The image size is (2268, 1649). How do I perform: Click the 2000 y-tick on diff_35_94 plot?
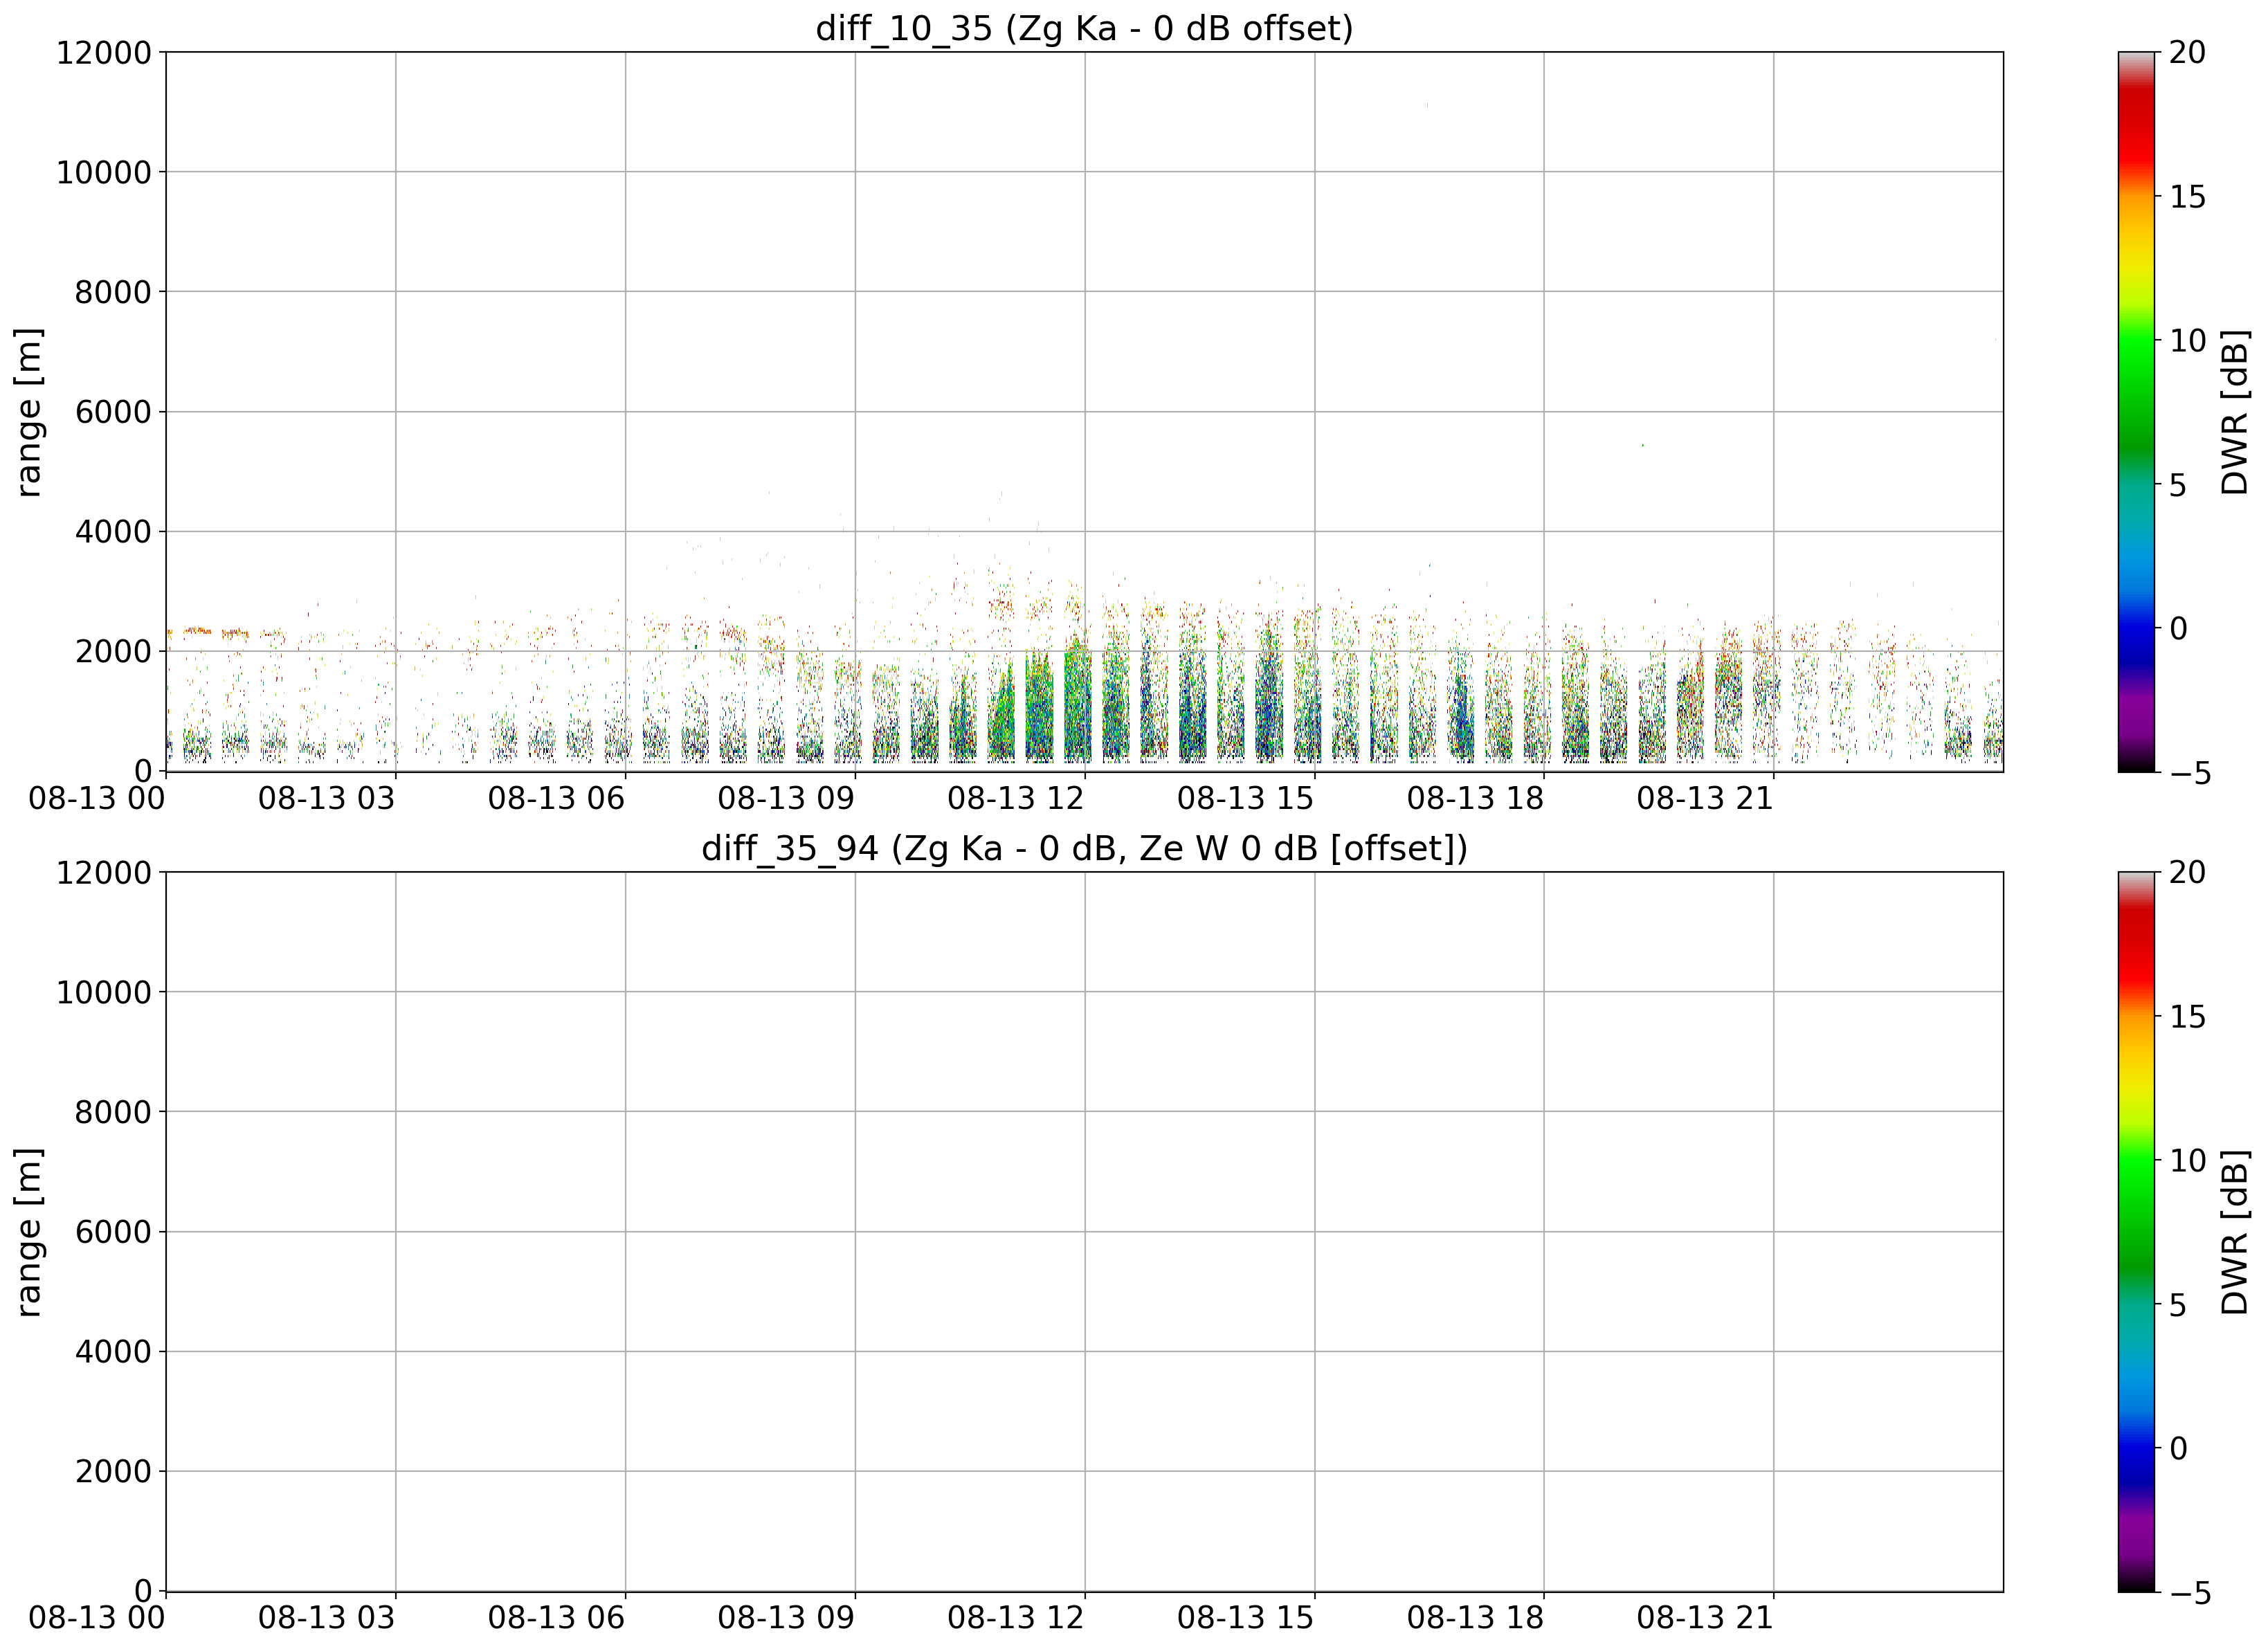click(113, 1471)
